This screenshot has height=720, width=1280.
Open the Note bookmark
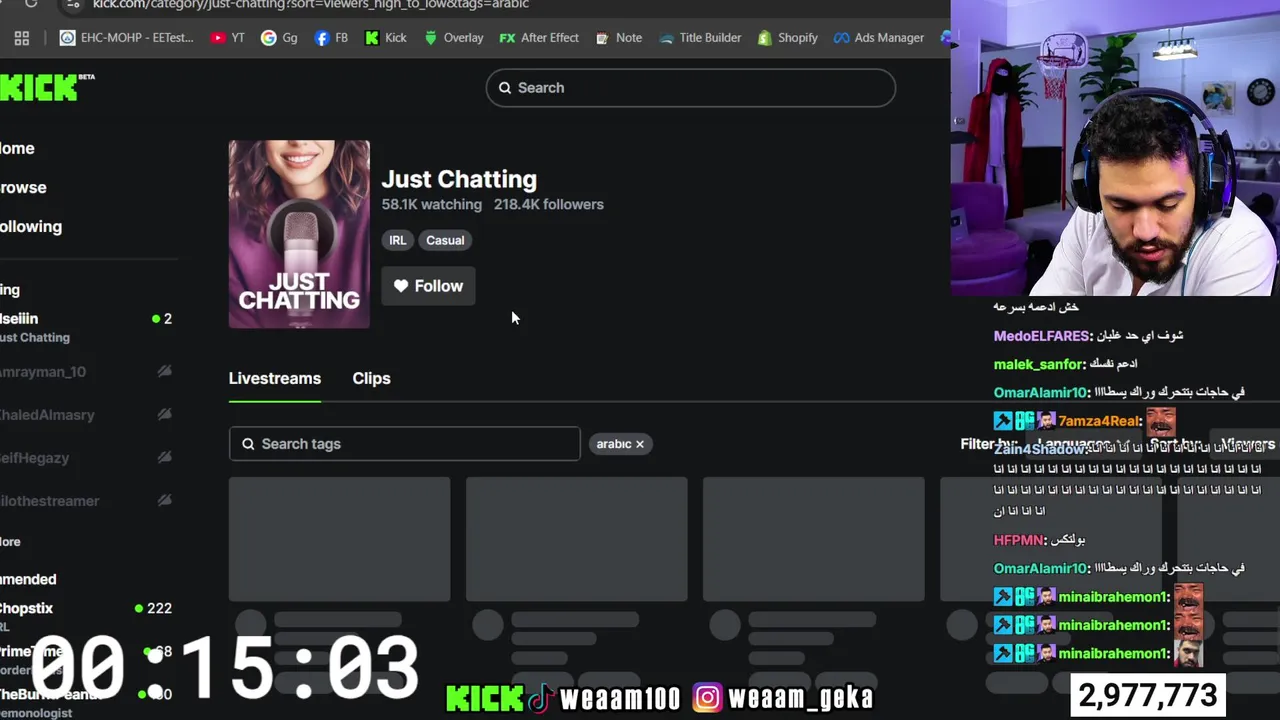point(619,38)
